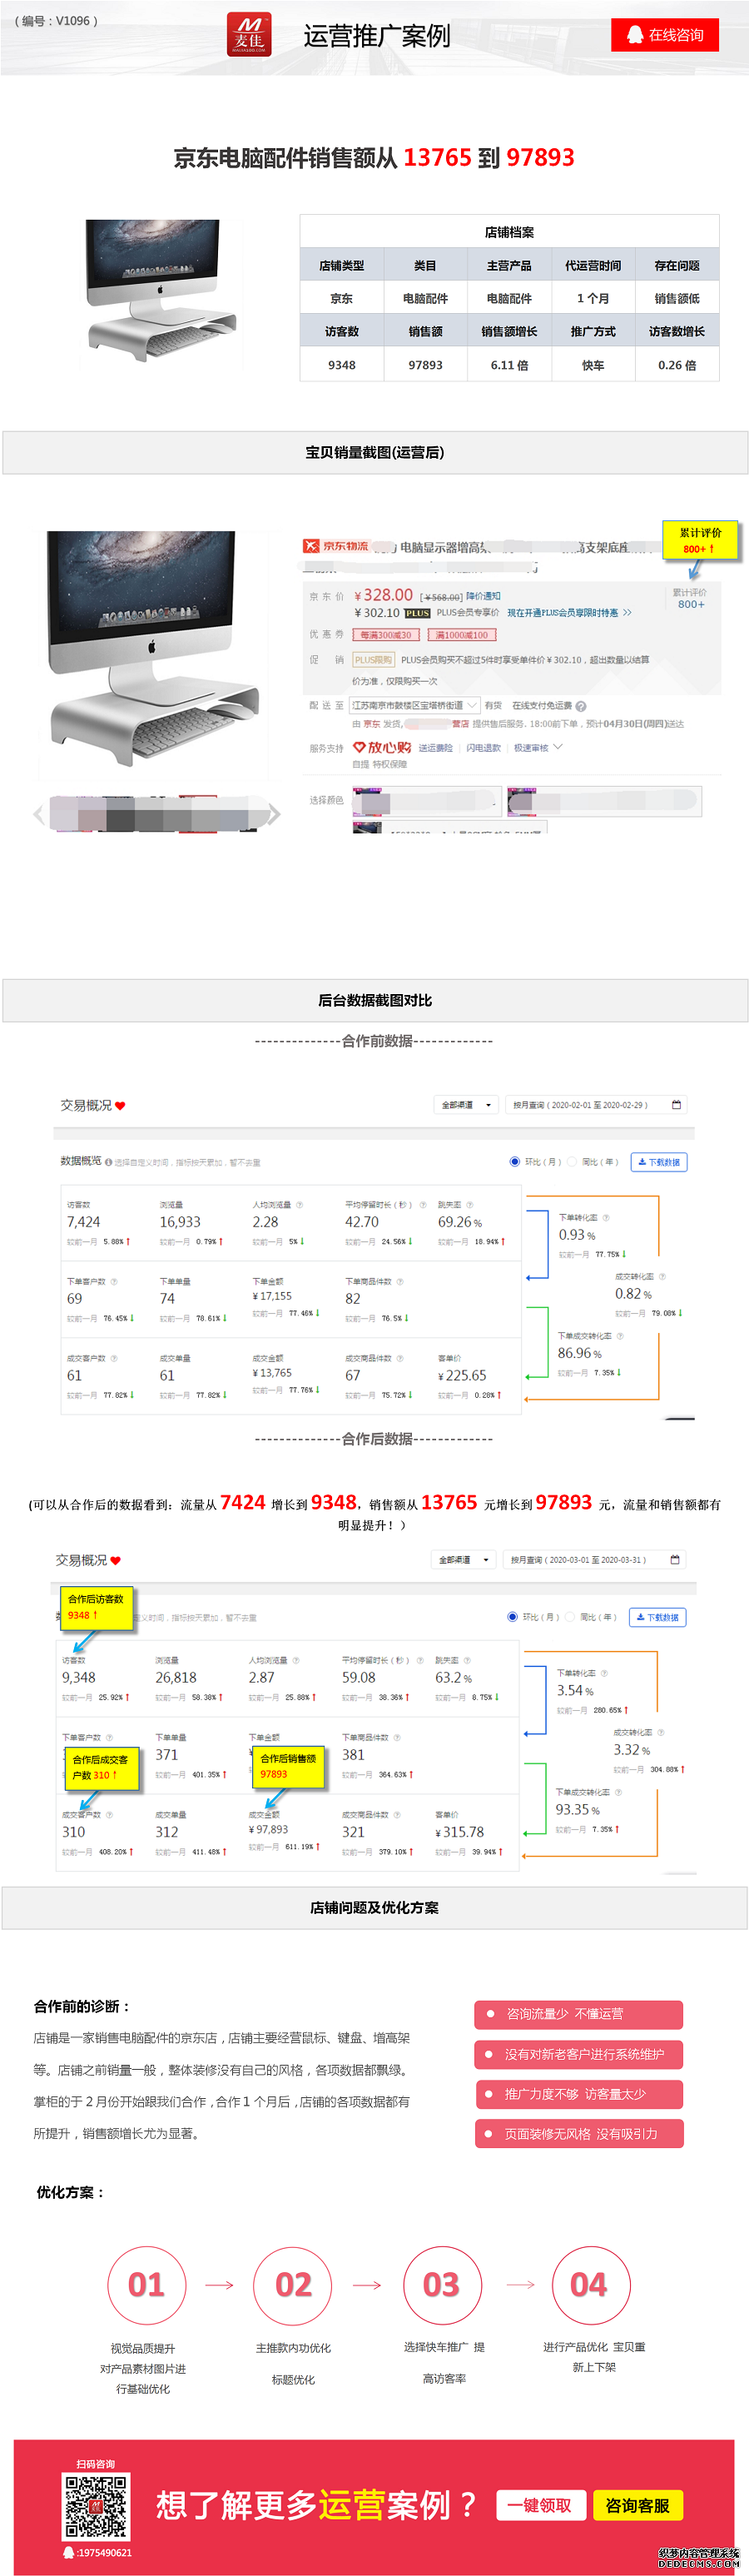
Task: Click the 页面装修无风格 没有吸引力 red pill
Action: point(579,2134)
